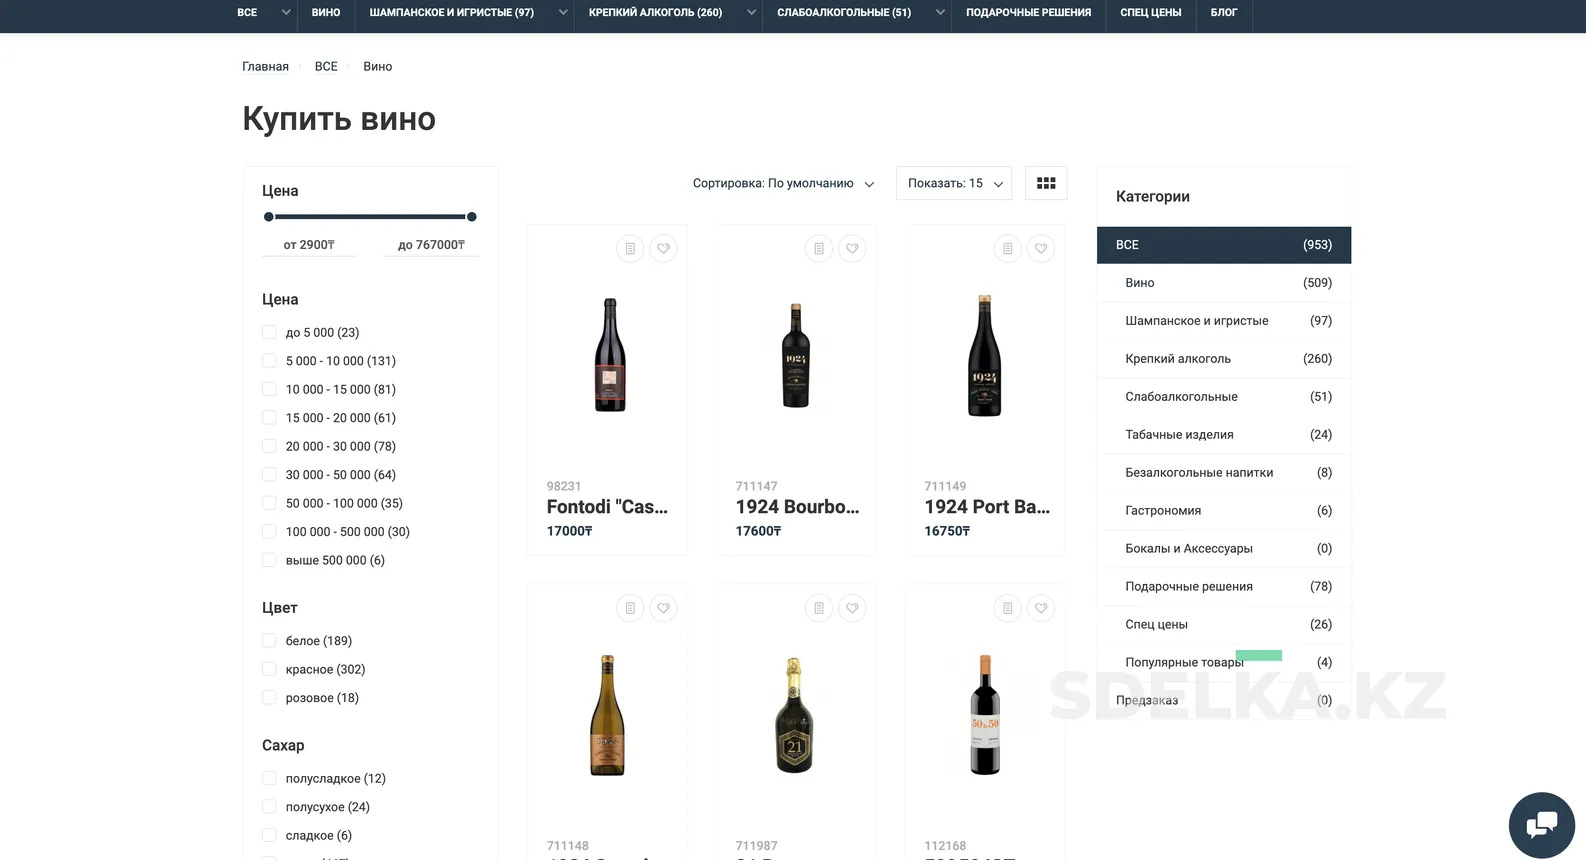This screenshot has width=1586, height=860.
Task: Check price filter 100 000 - 500 000
Action: 269,532
